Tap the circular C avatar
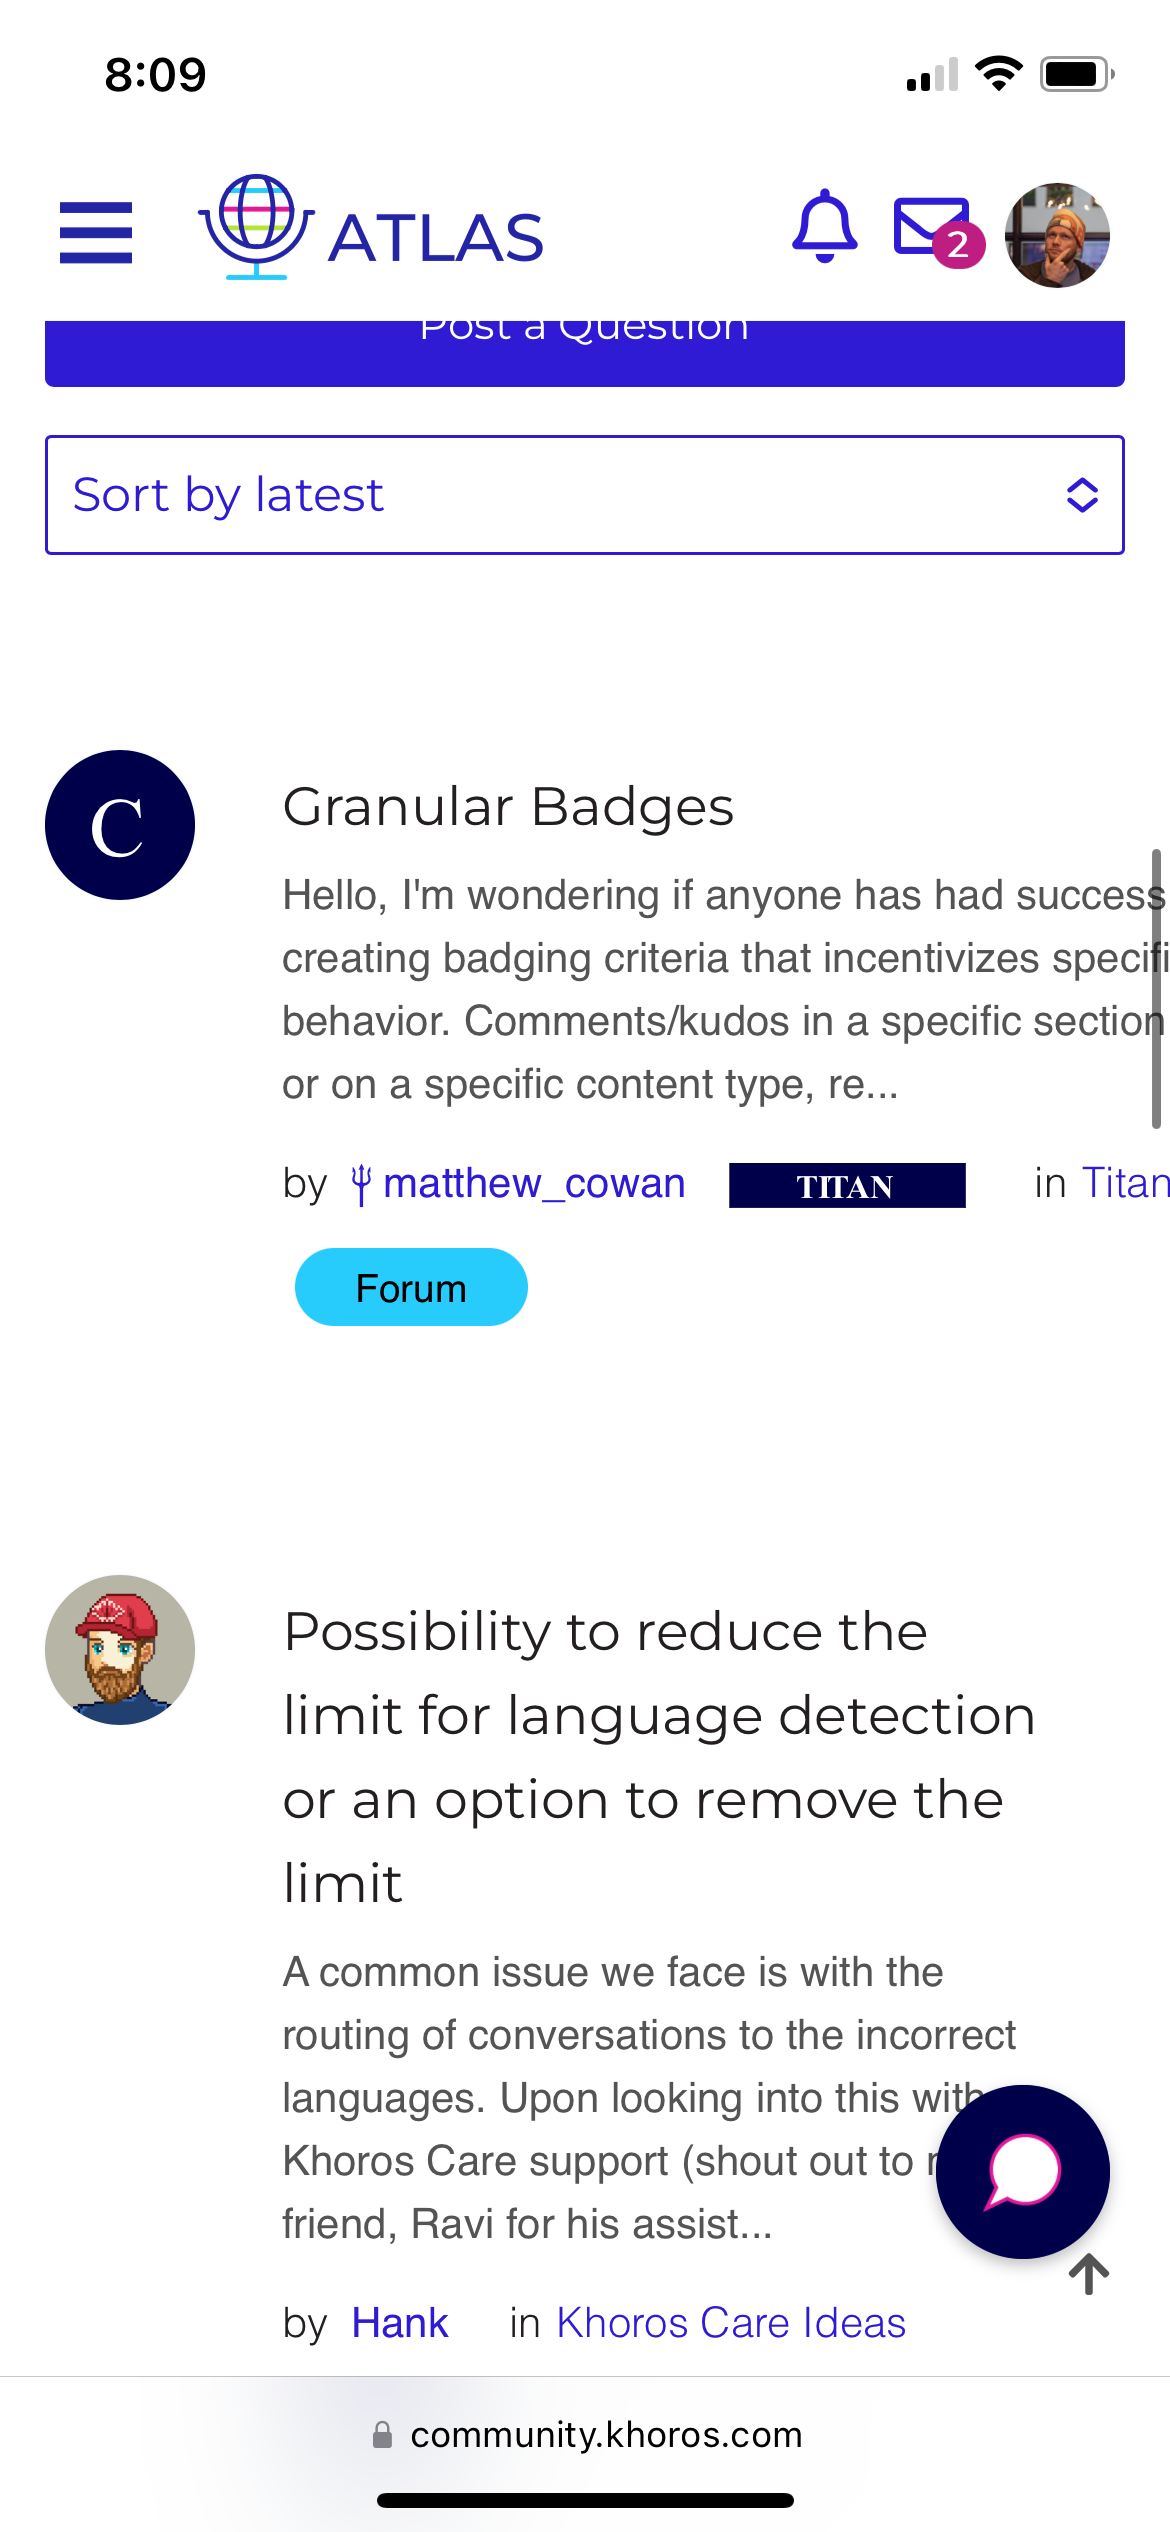This screenshot has width=1170, height=2532. (x=120, y=825)
